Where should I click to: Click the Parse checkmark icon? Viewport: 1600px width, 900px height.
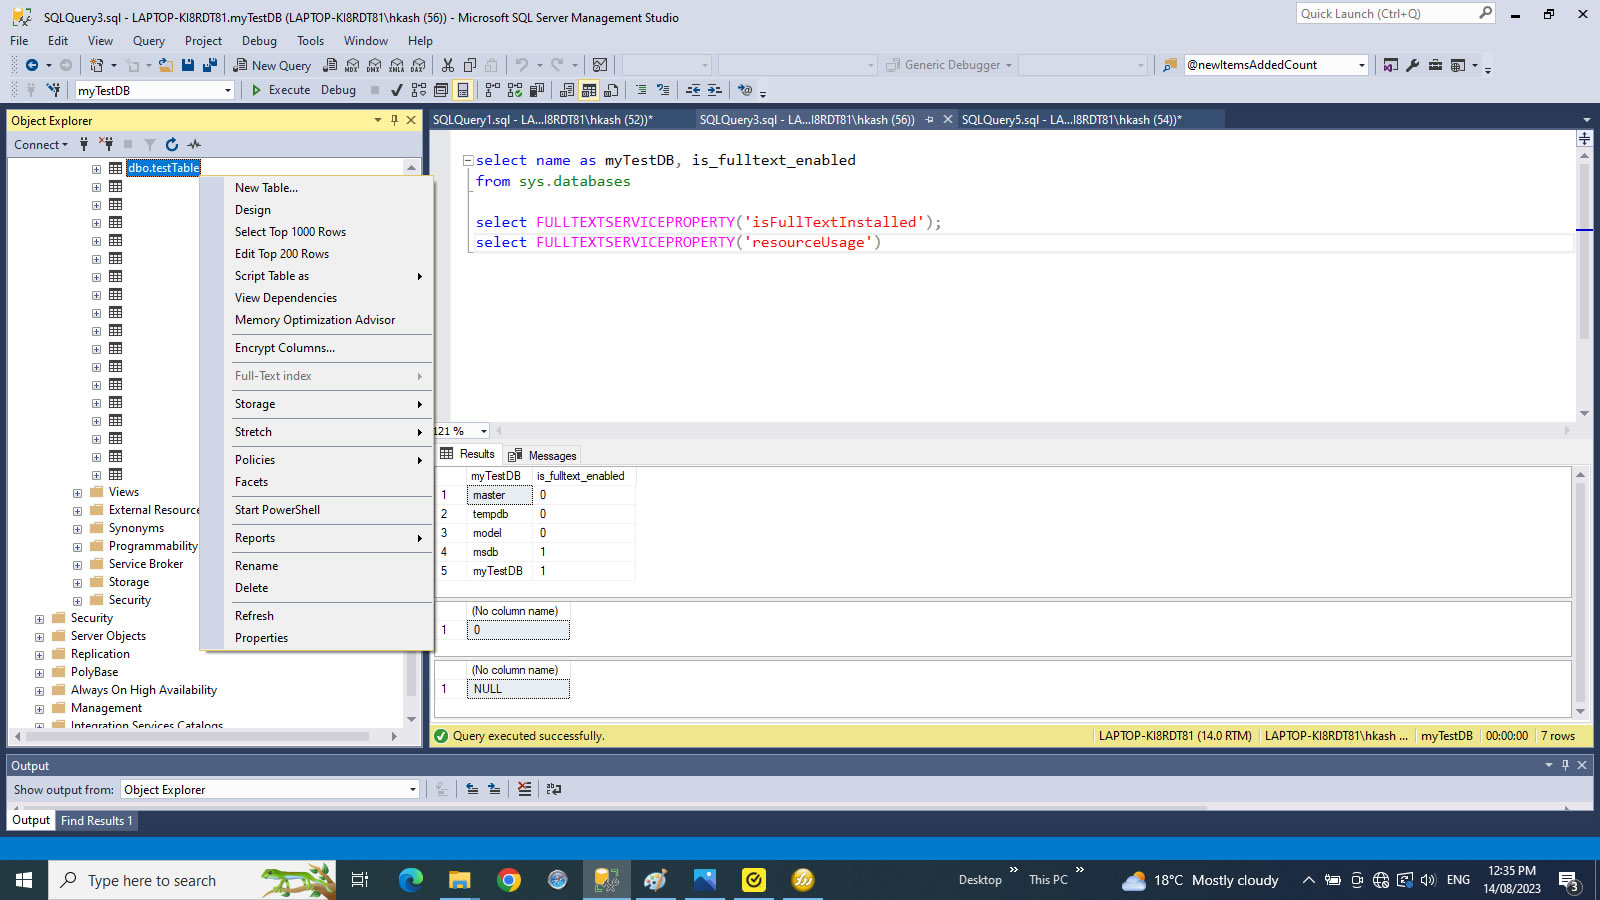[x=396, y=90]
